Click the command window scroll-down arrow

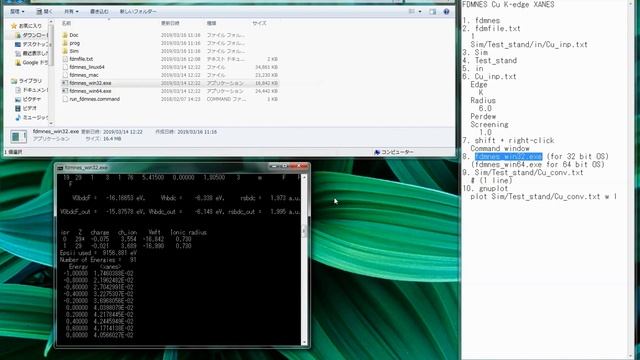tap(304, 342)
